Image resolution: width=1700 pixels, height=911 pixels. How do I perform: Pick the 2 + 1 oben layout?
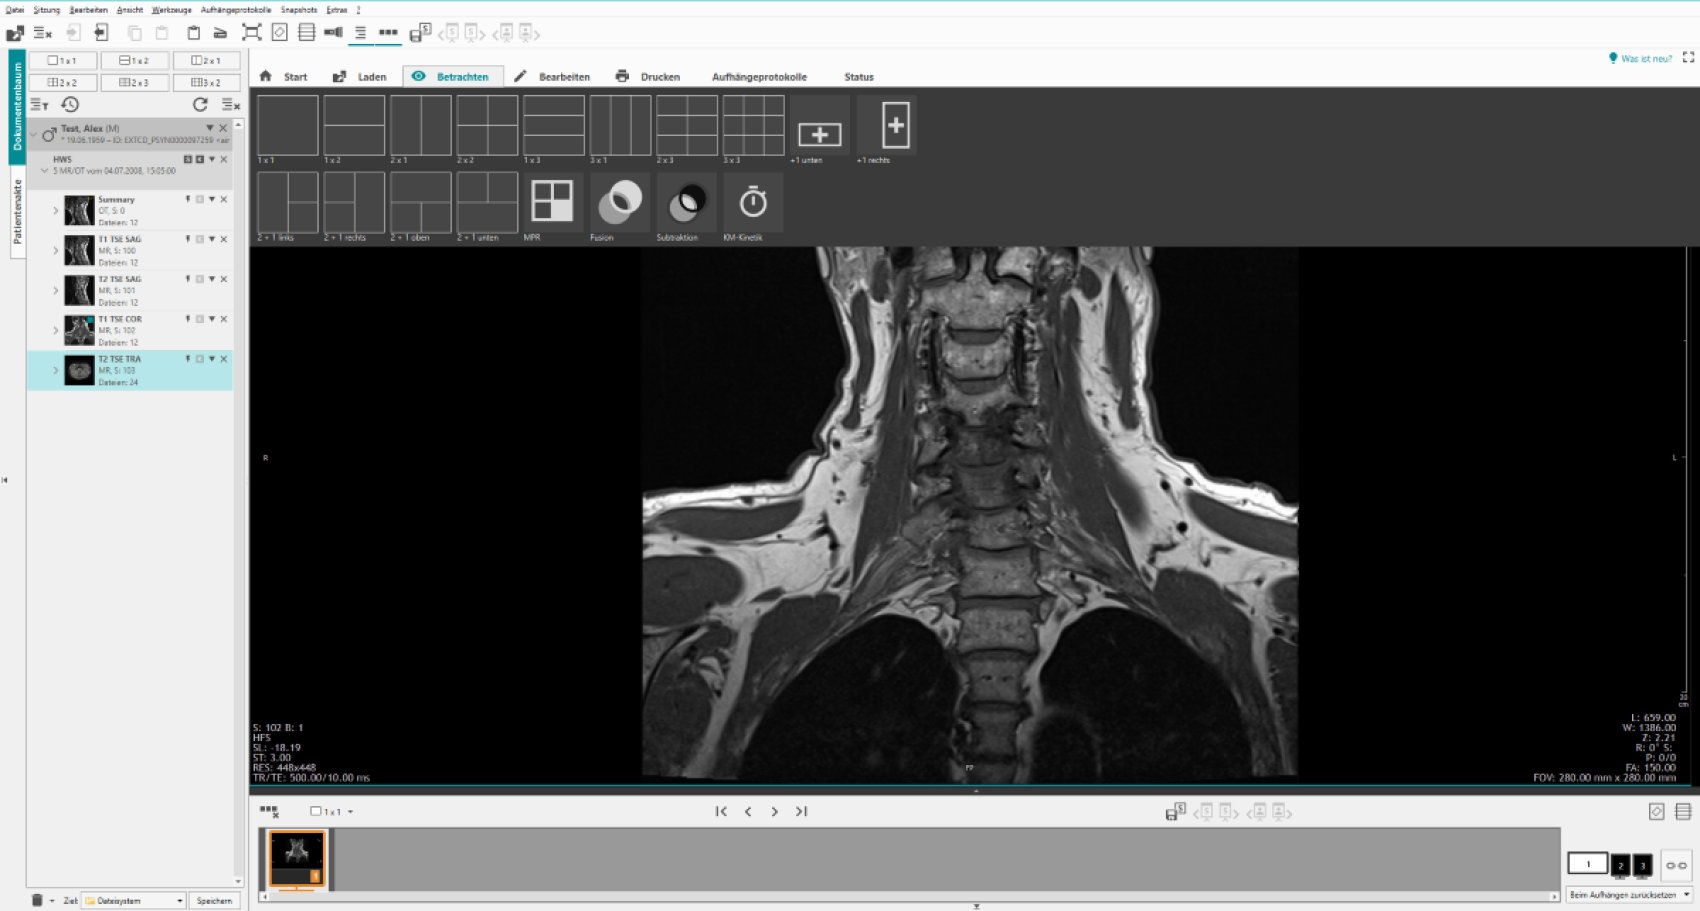click(420, 202)
